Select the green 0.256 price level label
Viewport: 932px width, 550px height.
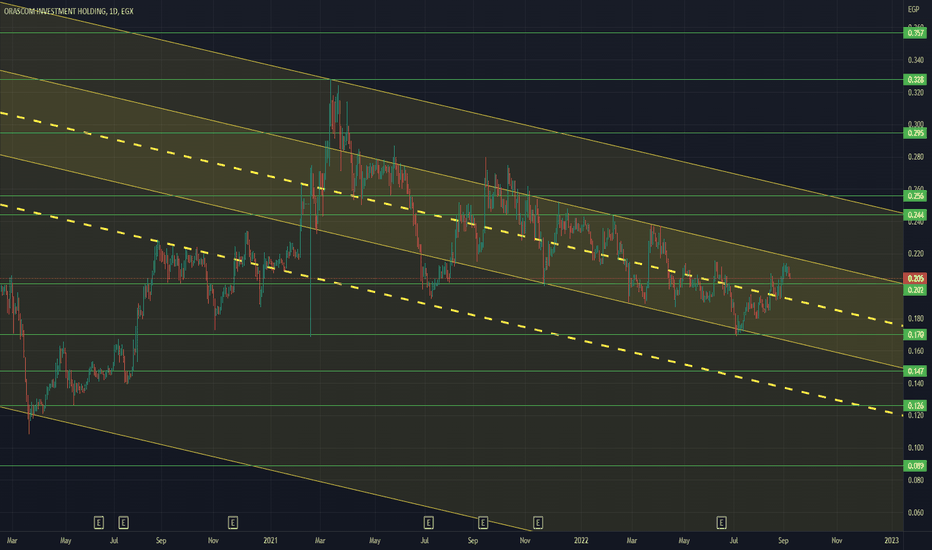point(915,196)
